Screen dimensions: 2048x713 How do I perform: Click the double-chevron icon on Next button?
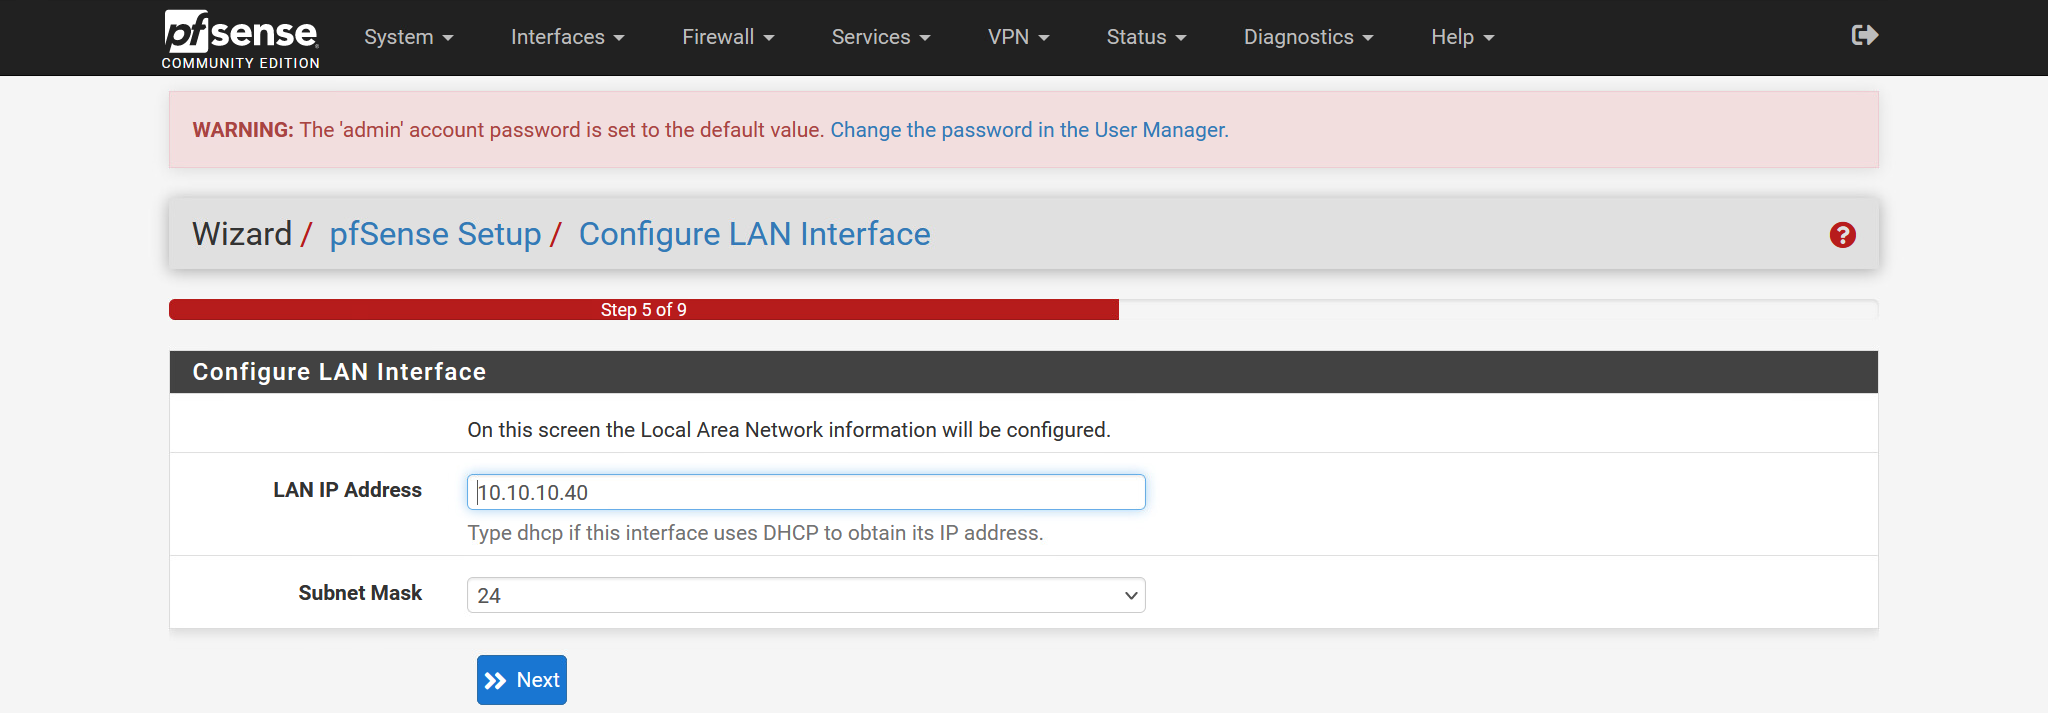(x=495, y=681)
